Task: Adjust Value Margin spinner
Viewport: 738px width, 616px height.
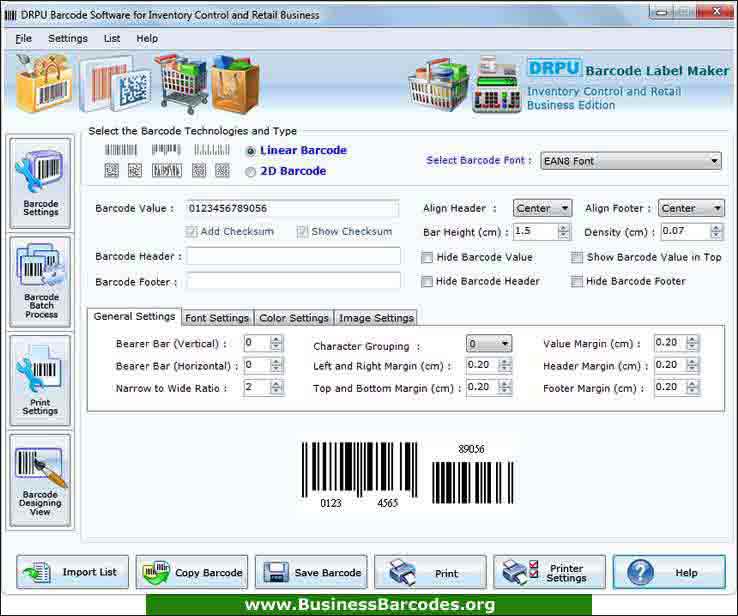Action: click(x=691, y=343)
